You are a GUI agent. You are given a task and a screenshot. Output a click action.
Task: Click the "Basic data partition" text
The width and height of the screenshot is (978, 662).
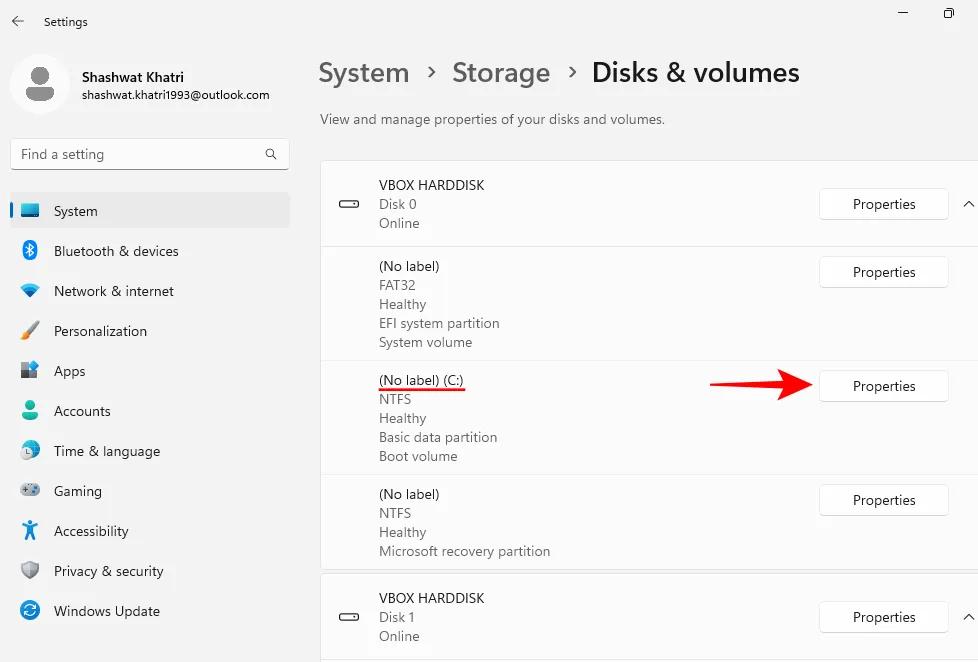pos(438,437)
